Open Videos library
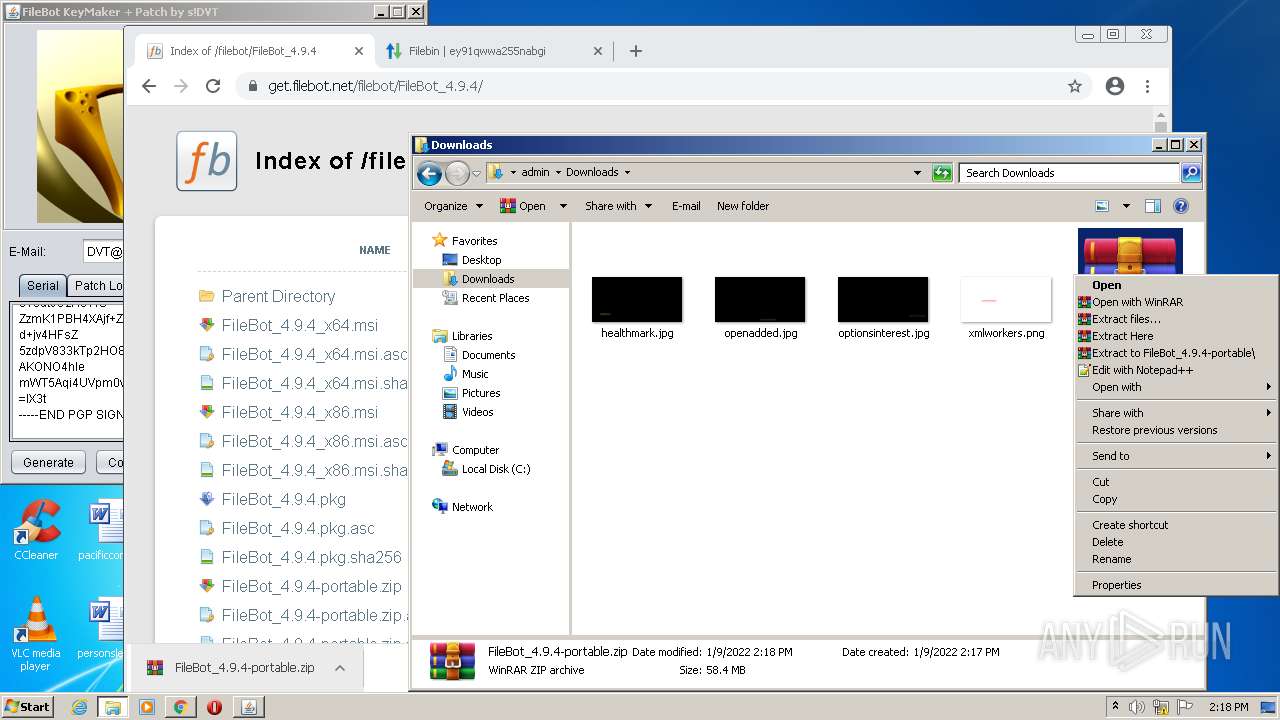The width and height of the screenshot is (1280, 720). (x=477, y=412)
